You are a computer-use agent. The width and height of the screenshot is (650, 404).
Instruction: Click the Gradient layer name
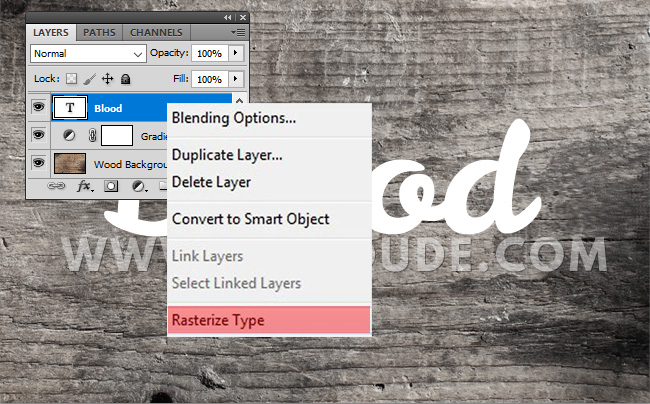pos(154,136)
